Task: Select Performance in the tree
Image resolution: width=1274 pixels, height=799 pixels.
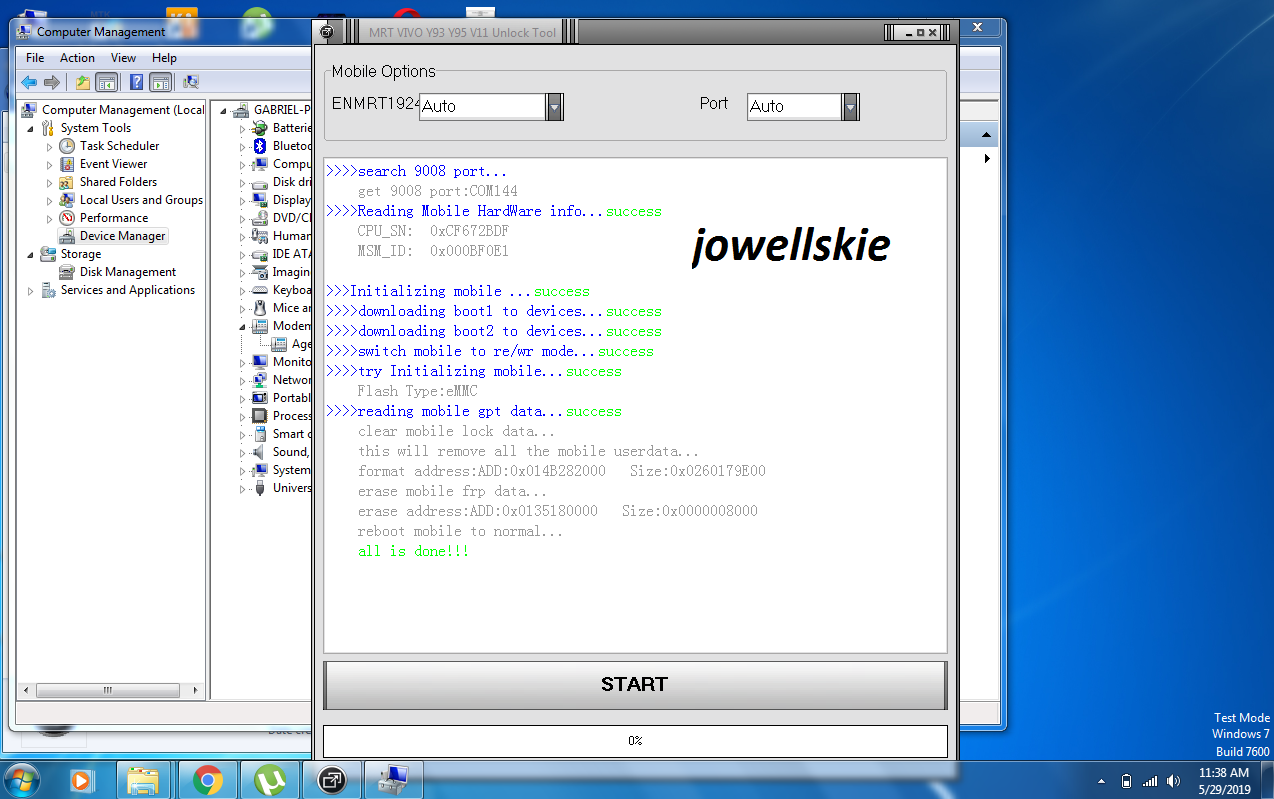Action: click(113, 218)
